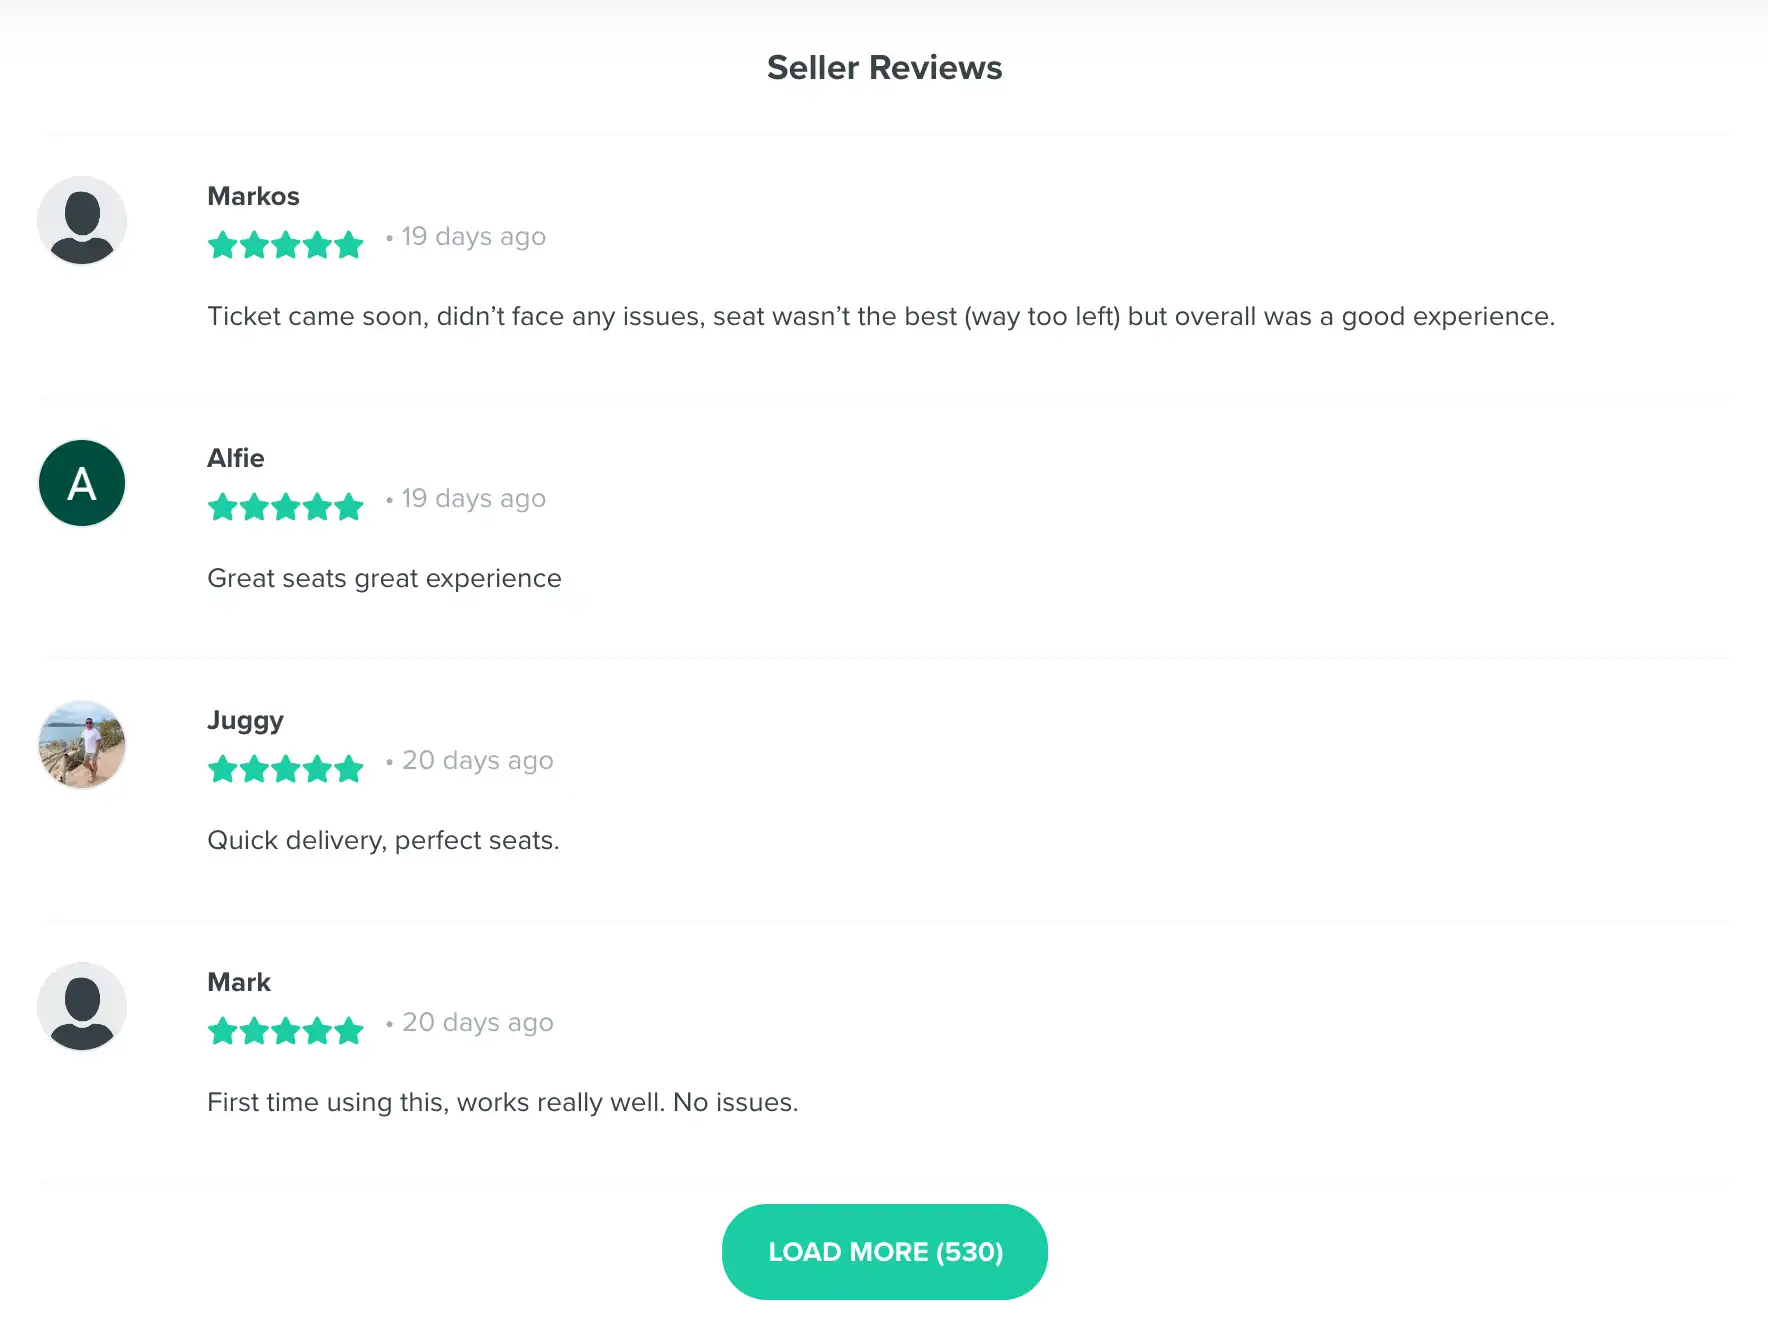This screenshot has height=1340, width=1768.
Task: Select Markos's review text about ticket delivery
Action: 880,316
